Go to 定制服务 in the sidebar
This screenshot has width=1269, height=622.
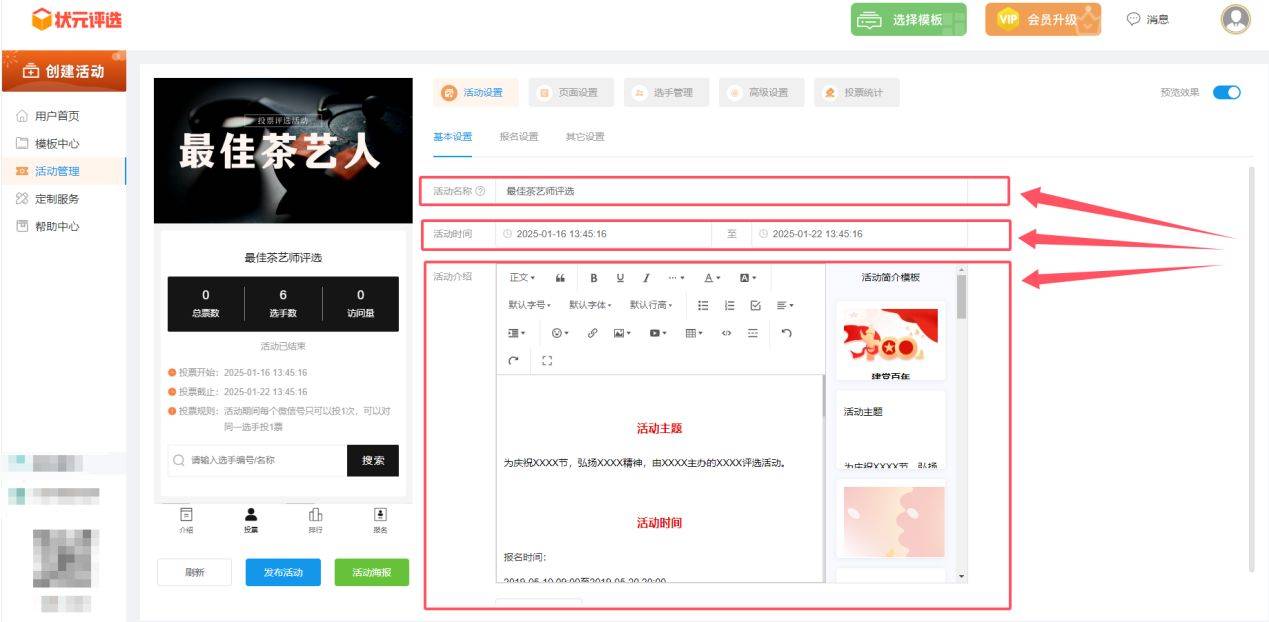pyautogui.click(x=57, y=199)
